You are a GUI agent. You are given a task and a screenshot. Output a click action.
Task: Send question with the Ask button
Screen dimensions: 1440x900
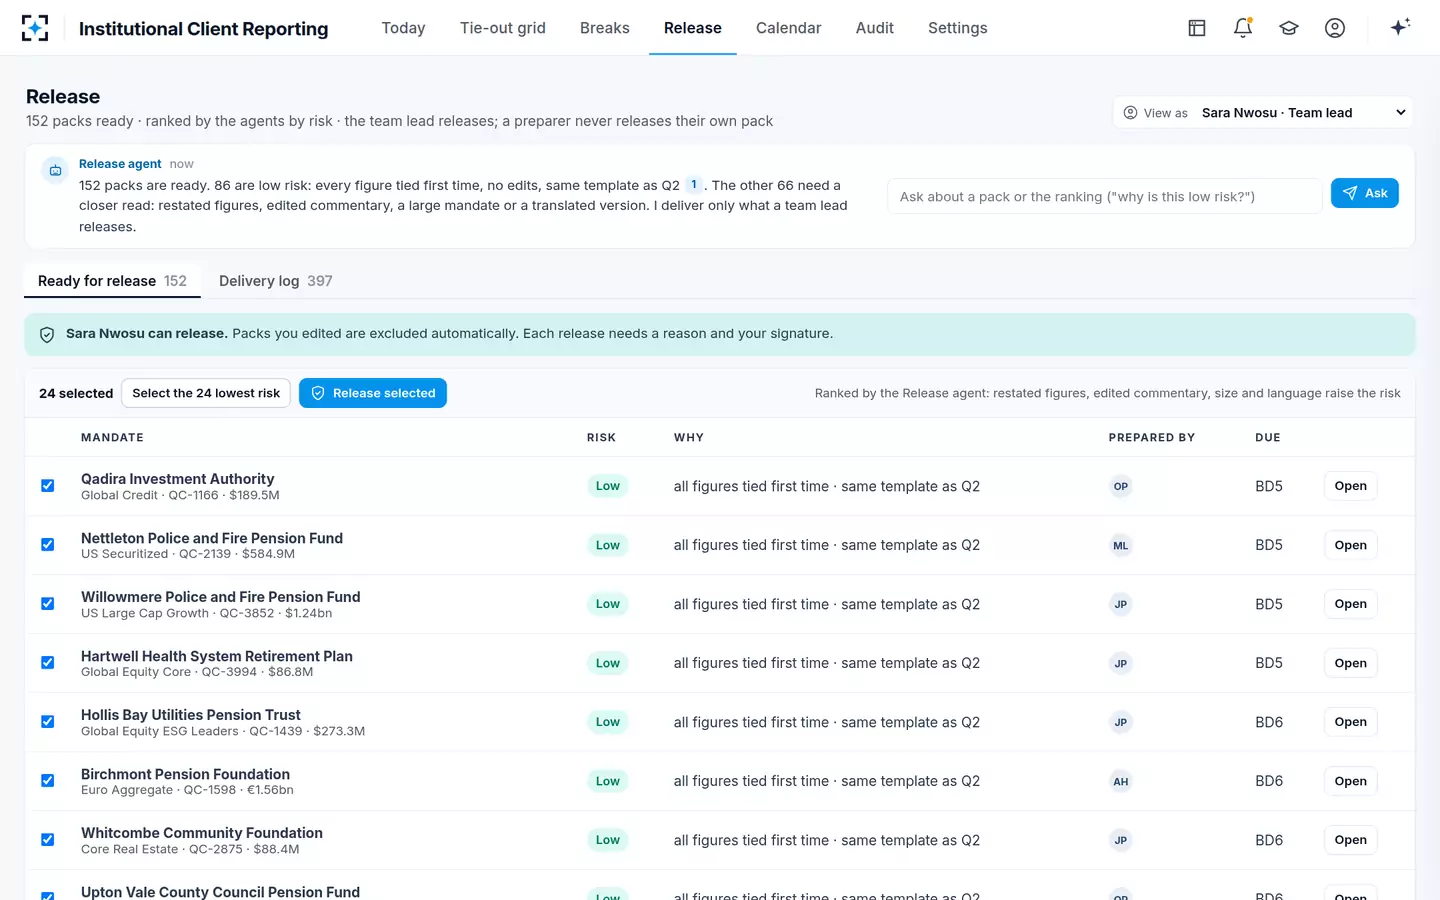pyautogui.click(x=1364, y=193)
